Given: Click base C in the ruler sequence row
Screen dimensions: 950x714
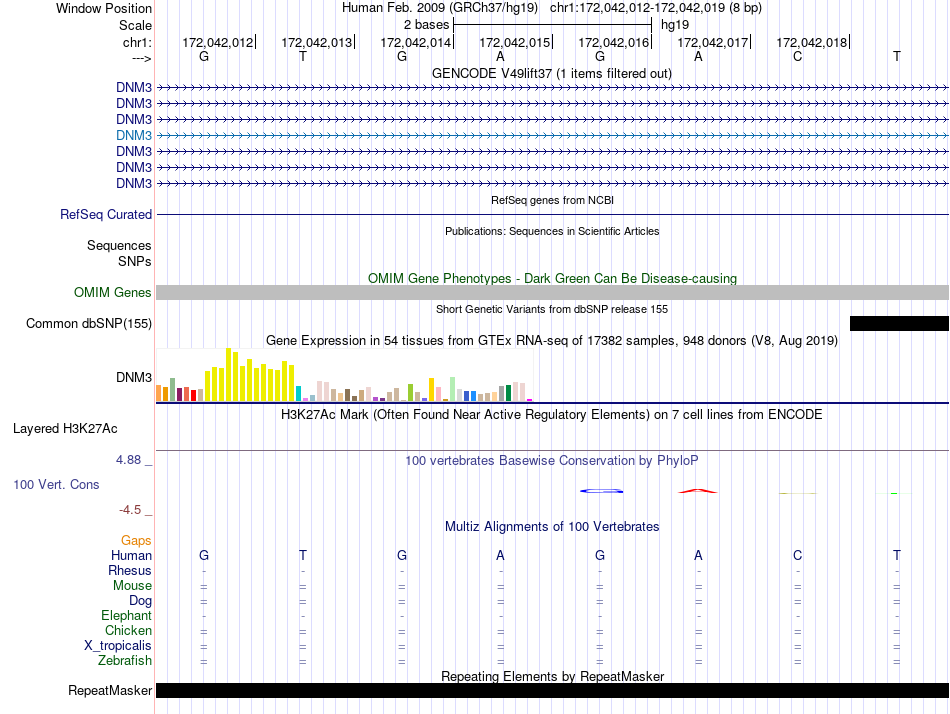Looking at the screenshot, I should coord(797,56).
